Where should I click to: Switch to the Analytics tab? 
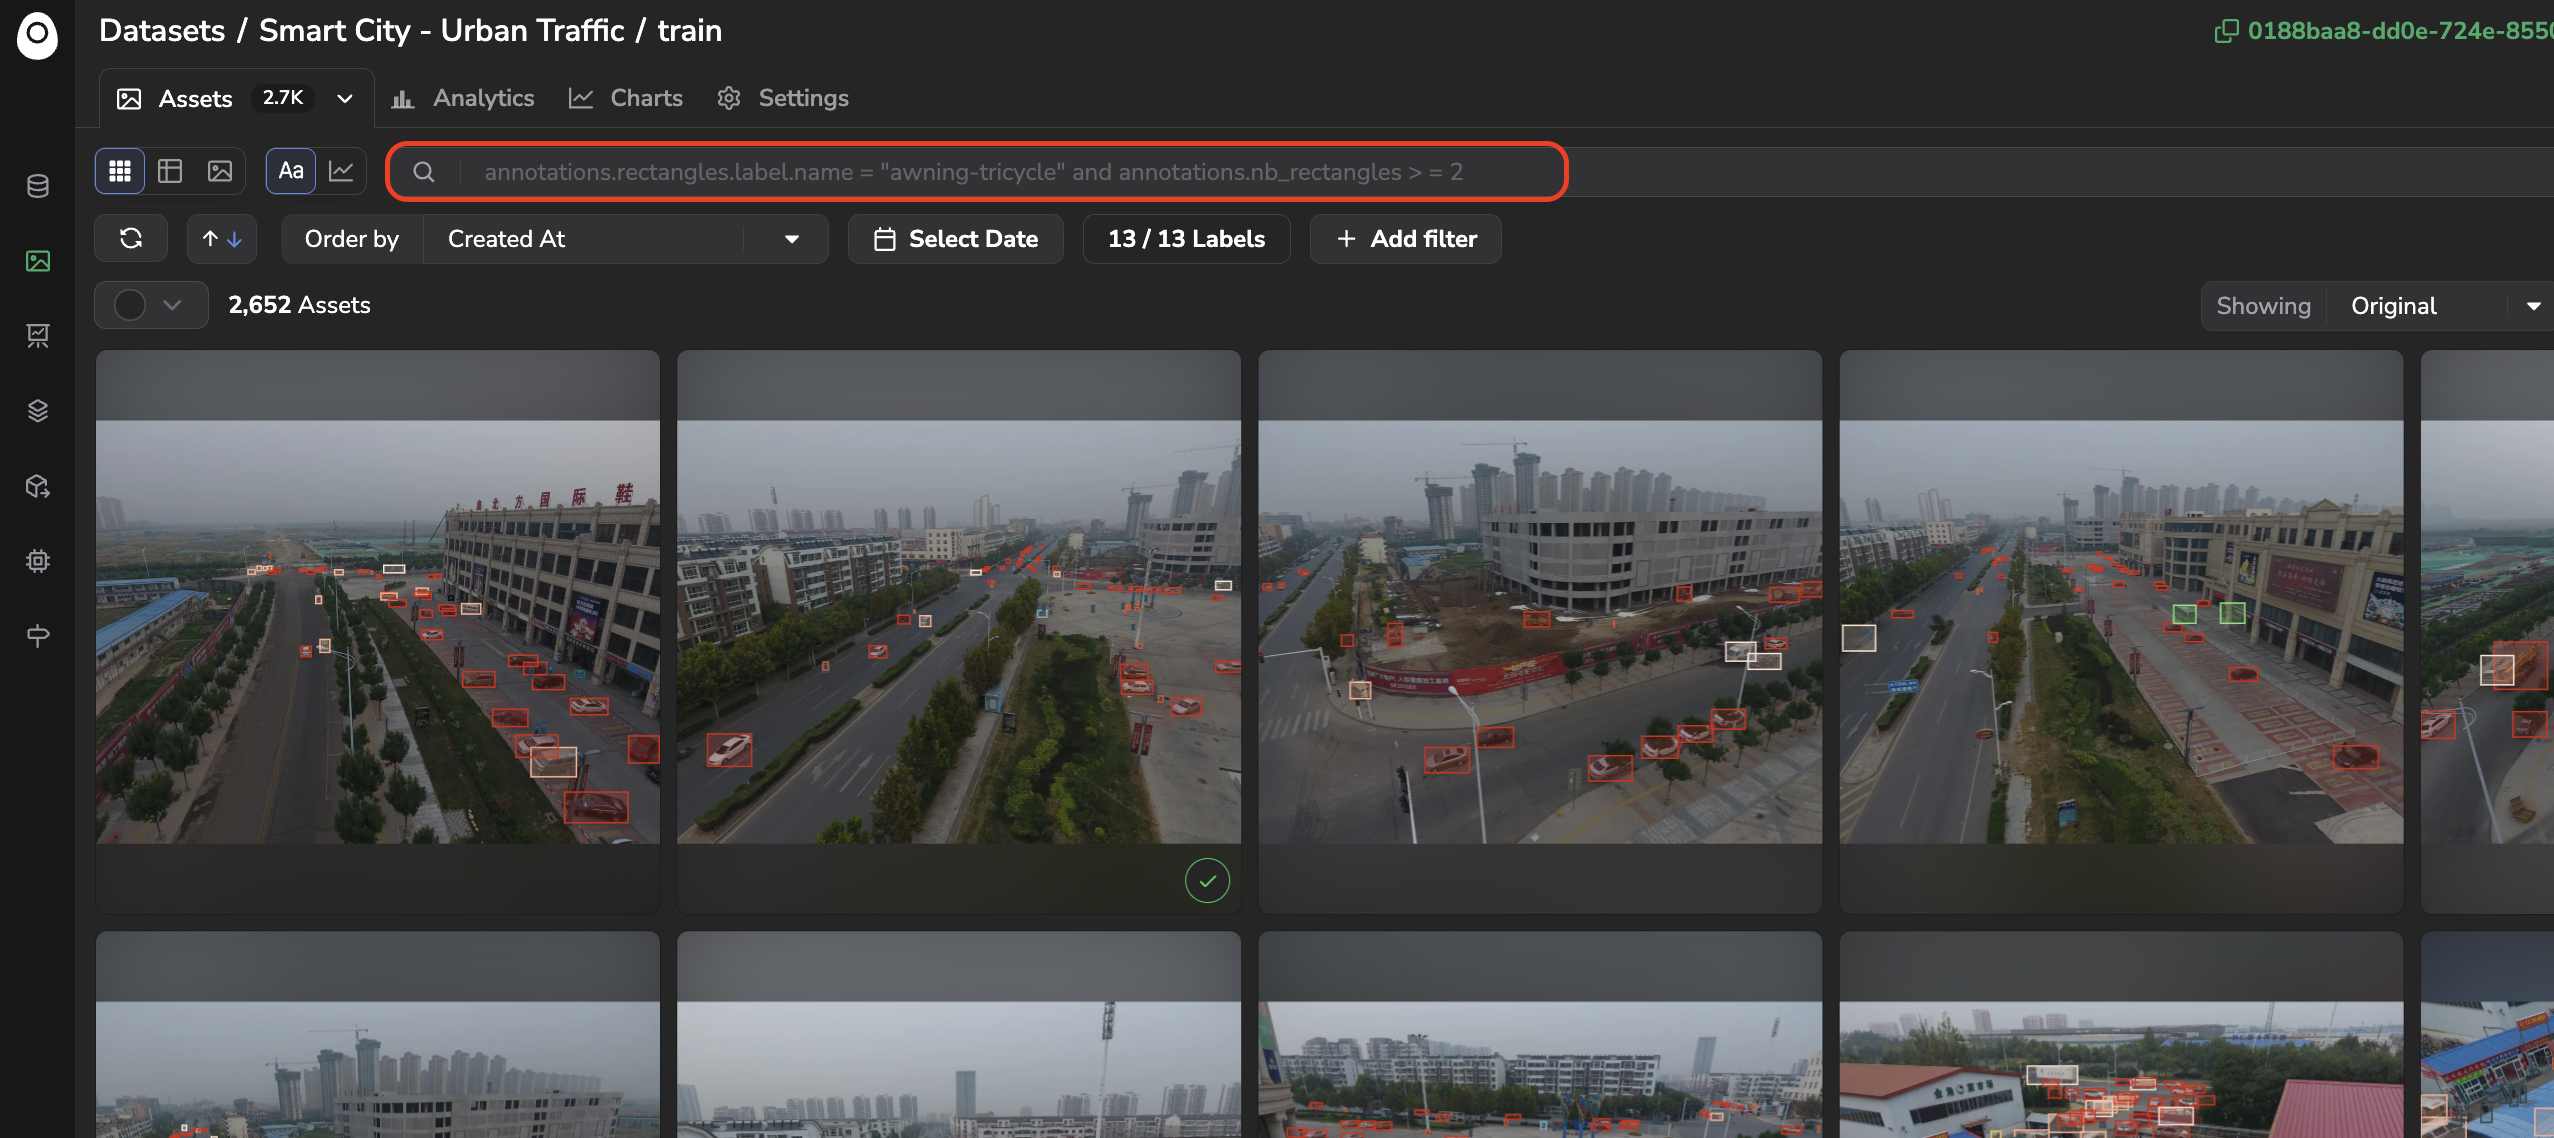click(463, 98)
